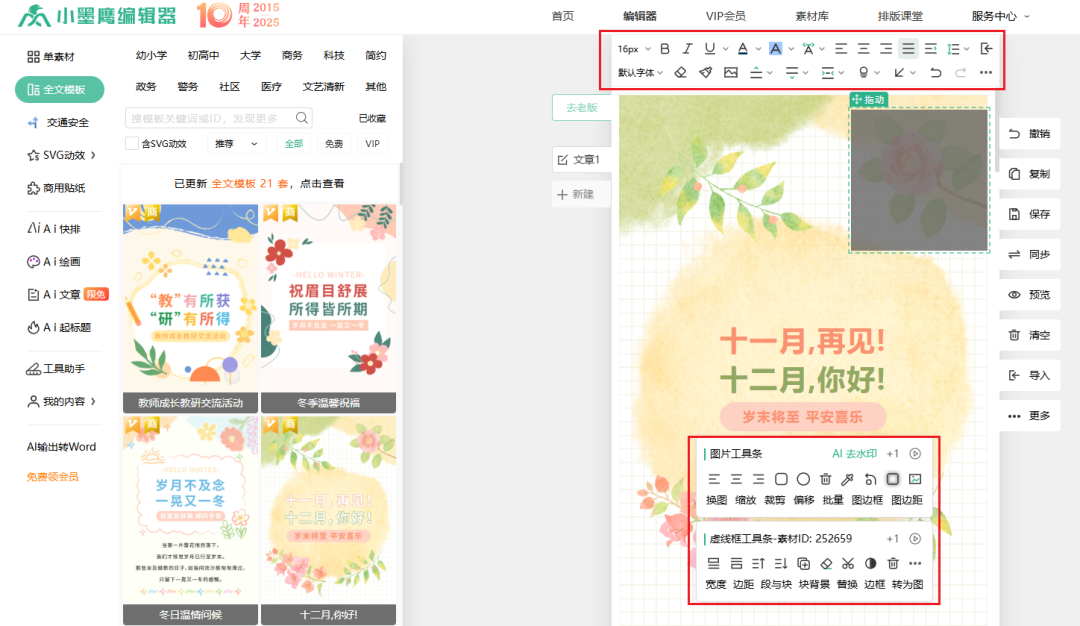Click the 保存 button on right panel

(x=1030, y=214)
